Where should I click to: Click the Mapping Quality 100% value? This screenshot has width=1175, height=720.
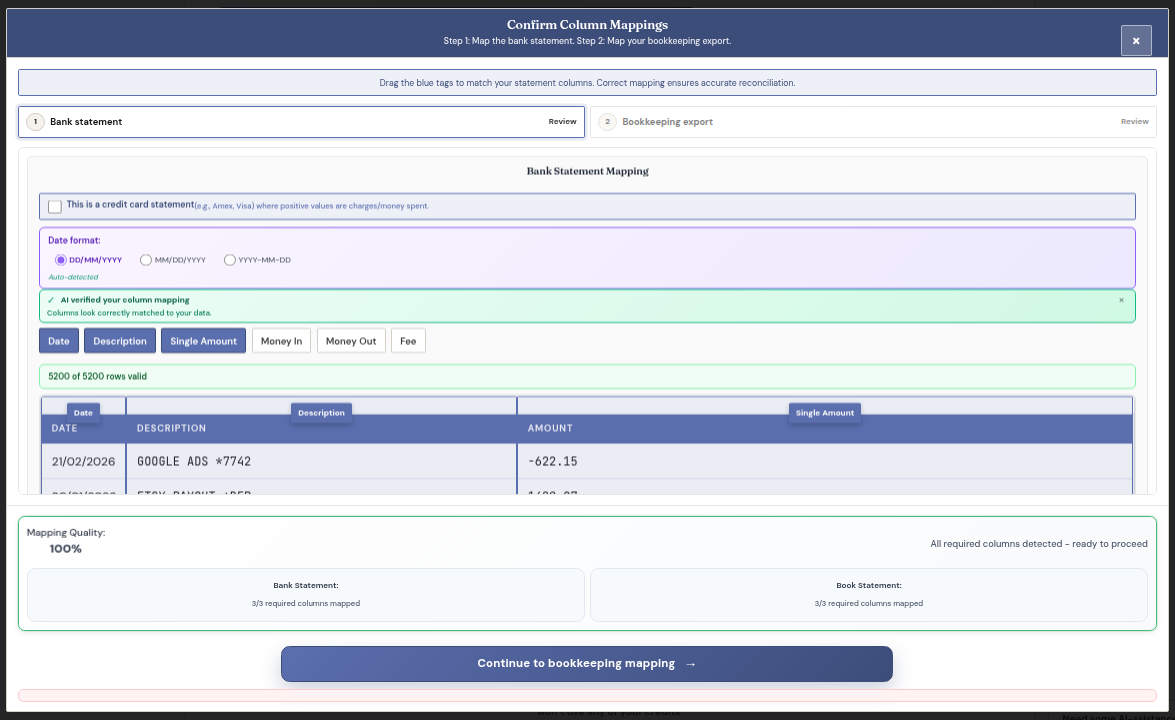coord(65,548)
